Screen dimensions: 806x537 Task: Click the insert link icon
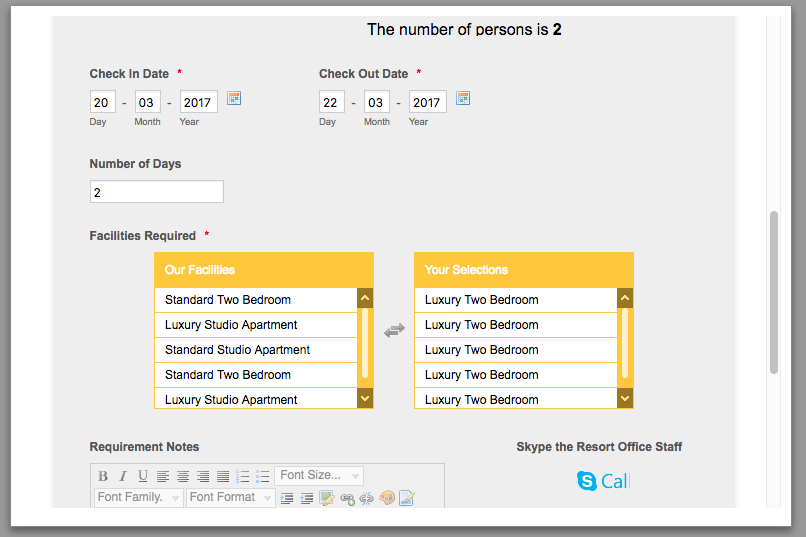347,498
